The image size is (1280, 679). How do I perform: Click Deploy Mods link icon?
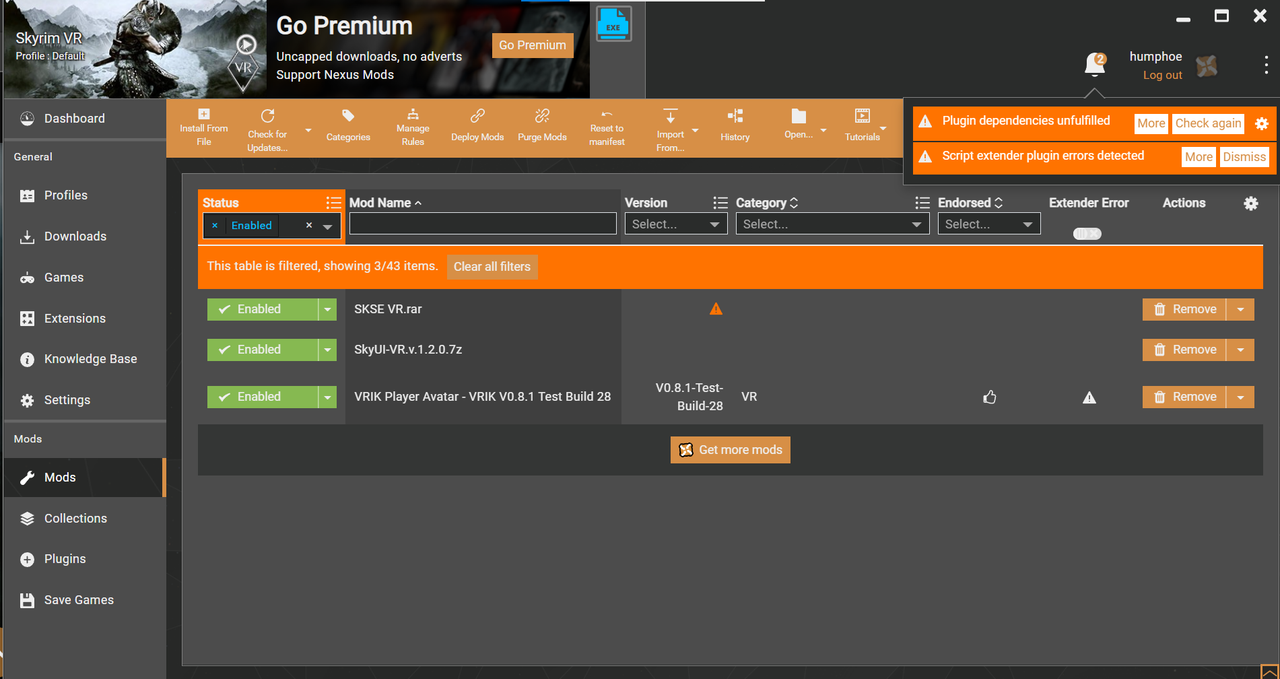click(x=477, y=117)
